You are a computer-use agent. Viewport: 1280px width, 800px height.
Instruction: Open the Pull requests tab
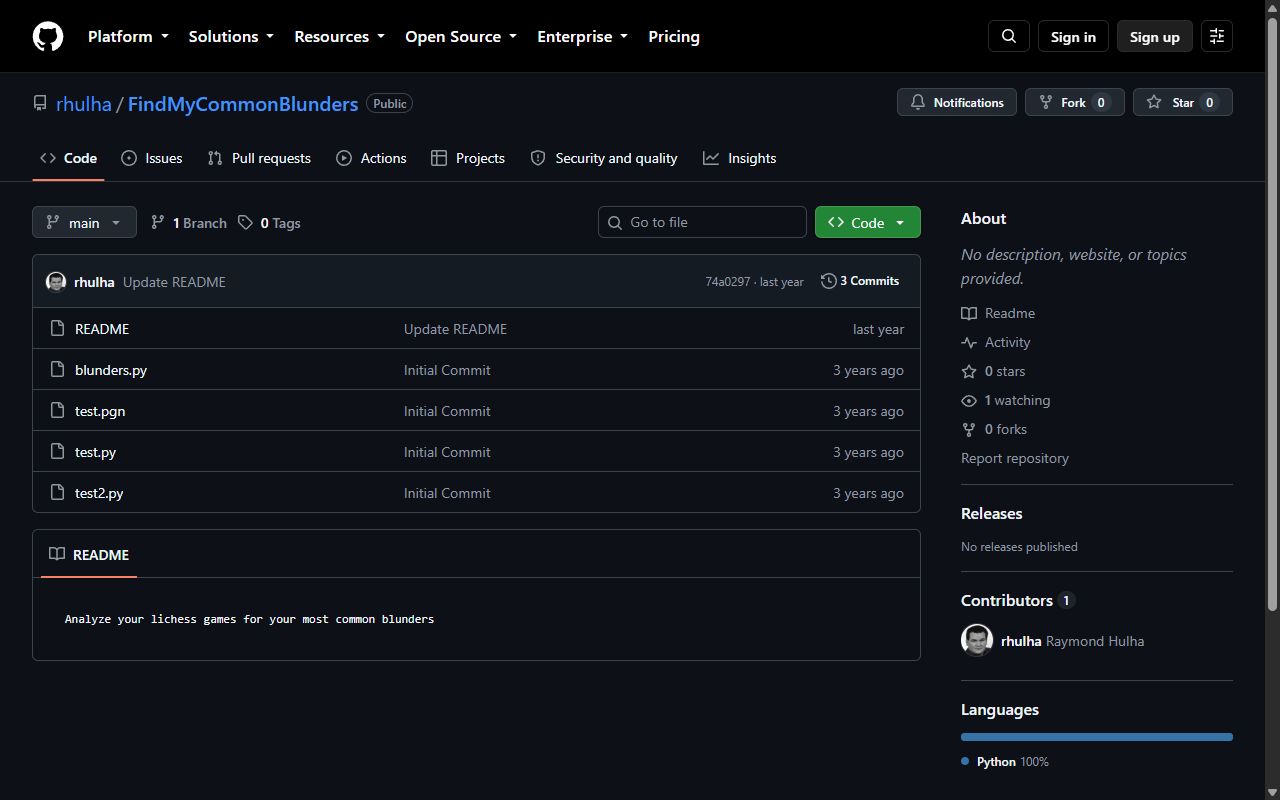[x=259, y=158]
